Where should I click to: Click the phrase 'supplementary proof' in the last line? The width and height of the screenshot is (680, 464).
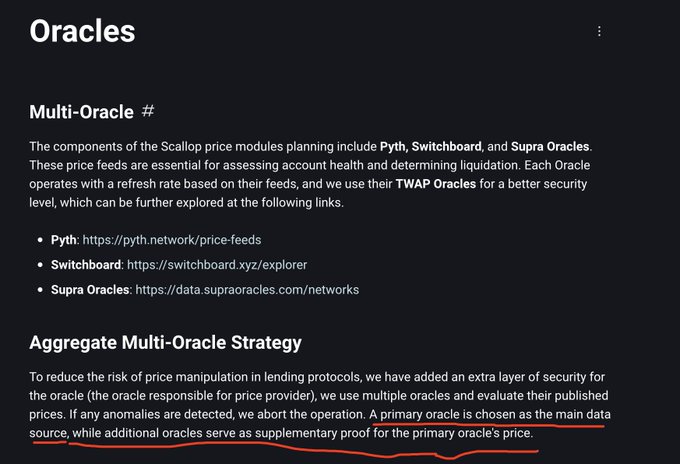click(x=312, y=433)
